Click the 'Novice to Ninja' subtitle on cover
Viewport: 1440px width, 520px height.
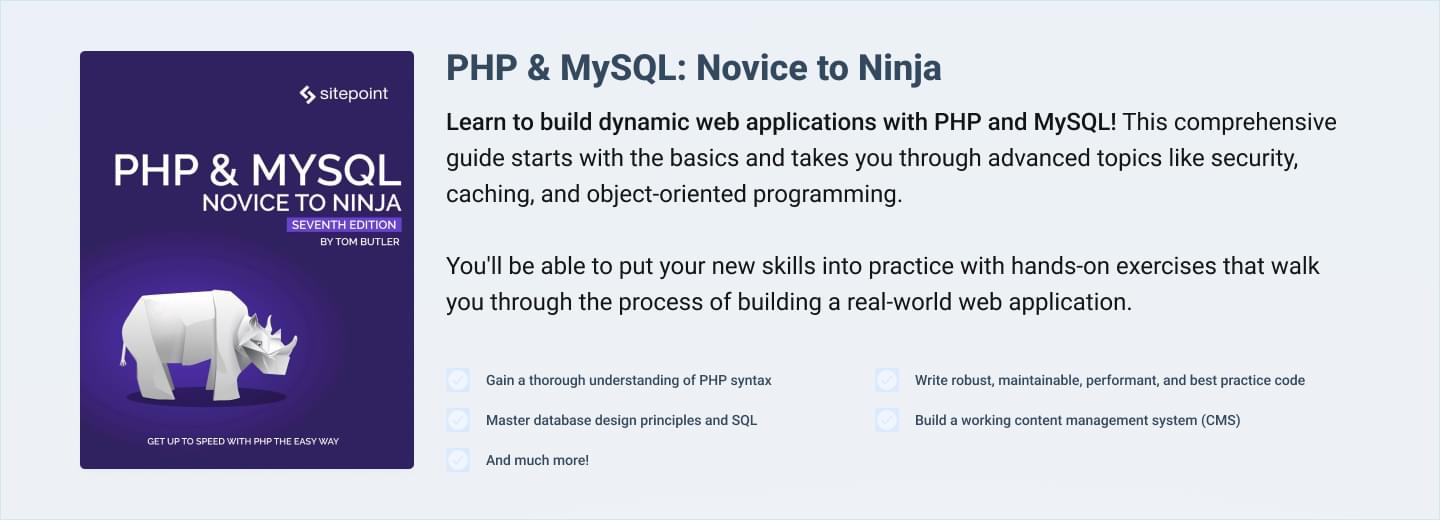[x=301, y=202]
